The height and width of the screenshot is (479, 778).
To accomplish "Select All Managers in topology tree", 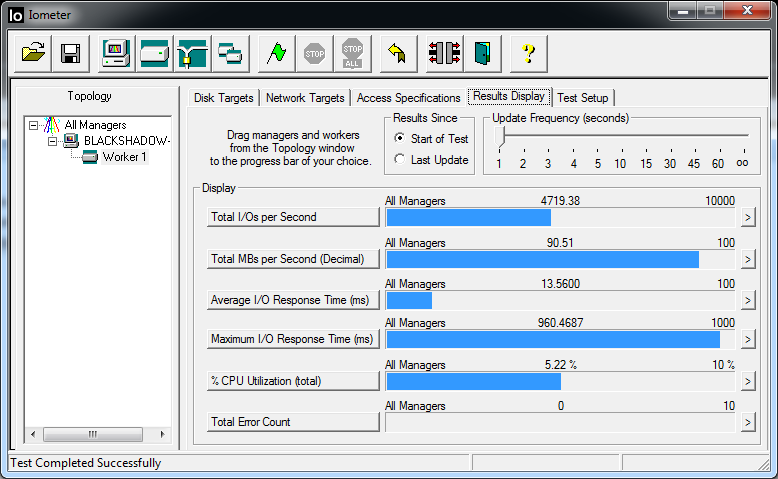I will pos(95,125).
